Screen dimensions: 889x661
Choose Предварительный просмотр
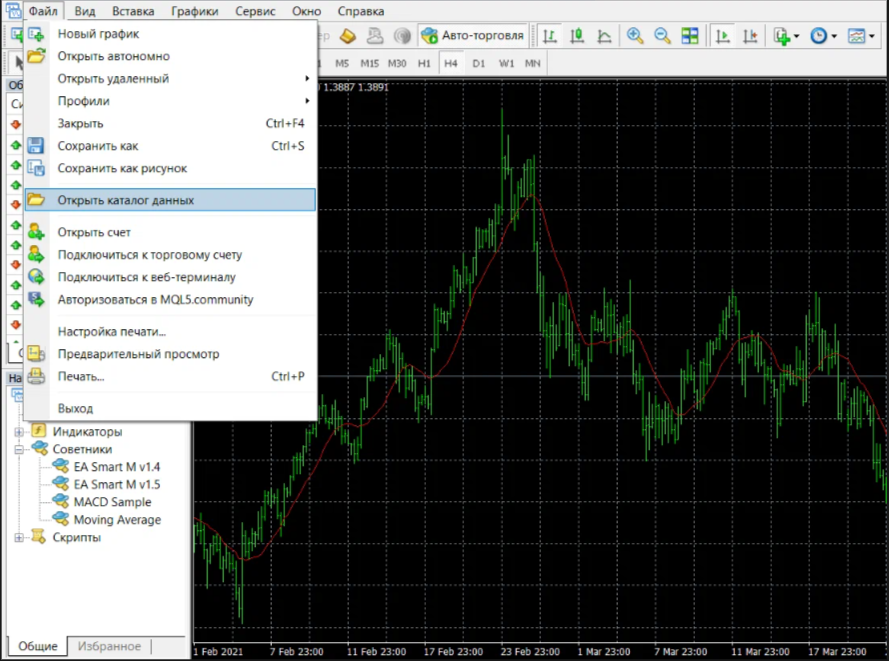tap(170, 354)
